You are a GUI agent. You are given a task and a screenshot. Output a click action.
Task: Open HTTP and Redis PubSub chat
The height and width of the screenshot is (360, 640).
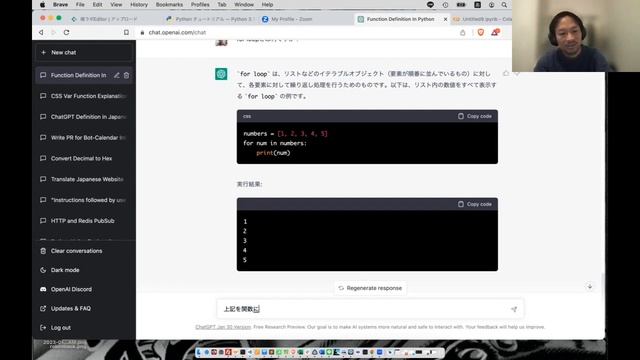click(x=84, y=221)
